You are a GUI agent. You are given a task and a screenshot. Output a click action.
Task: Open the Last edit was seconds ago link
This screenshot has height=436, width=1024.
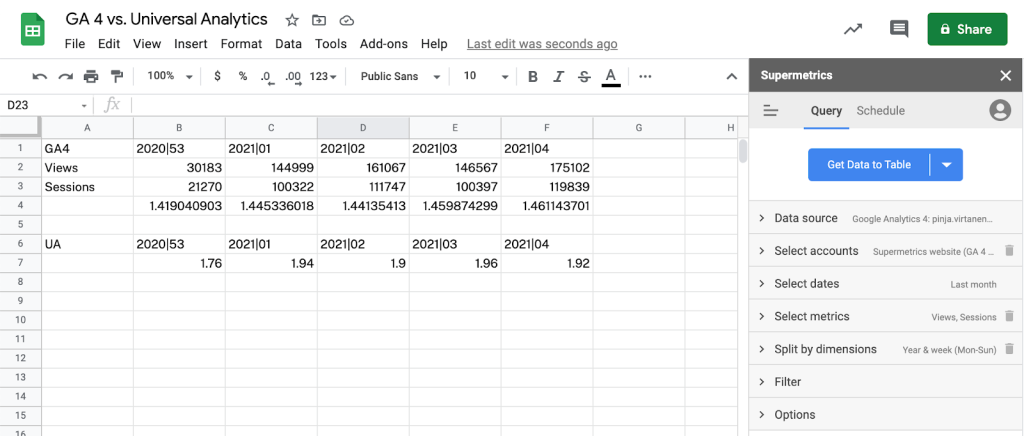coord(542,44)
